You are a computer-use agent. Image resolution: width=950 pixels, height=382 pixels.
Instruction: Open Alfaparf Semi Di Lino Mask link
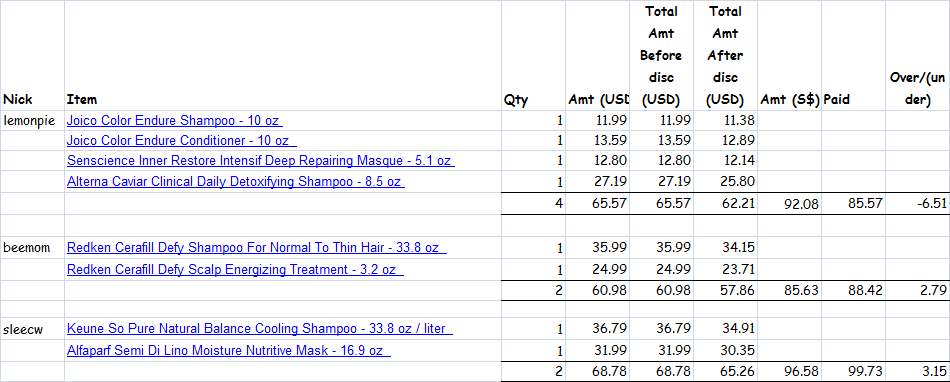tap(229, 351)
